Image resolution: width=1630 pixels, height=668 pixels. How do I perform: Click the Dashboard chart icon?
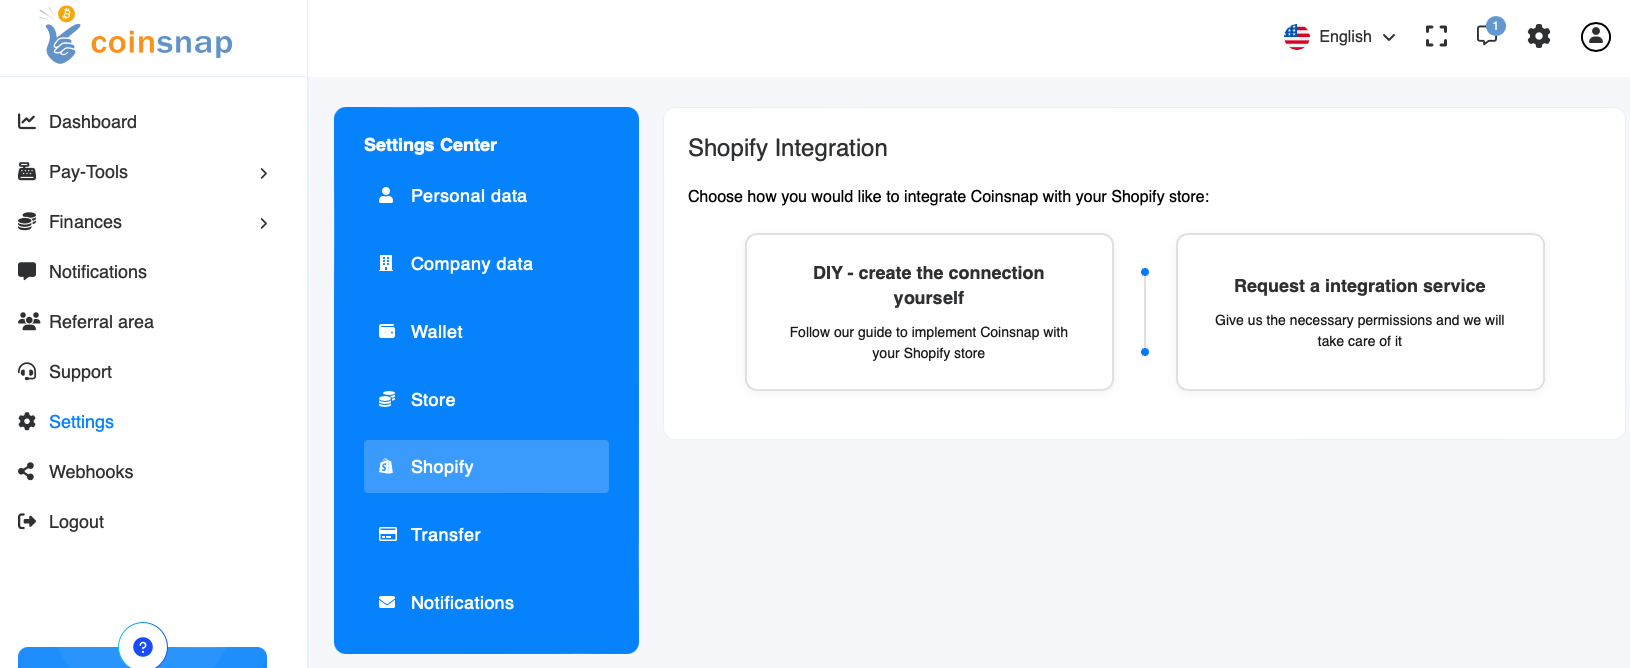click(x=27, y=121)
